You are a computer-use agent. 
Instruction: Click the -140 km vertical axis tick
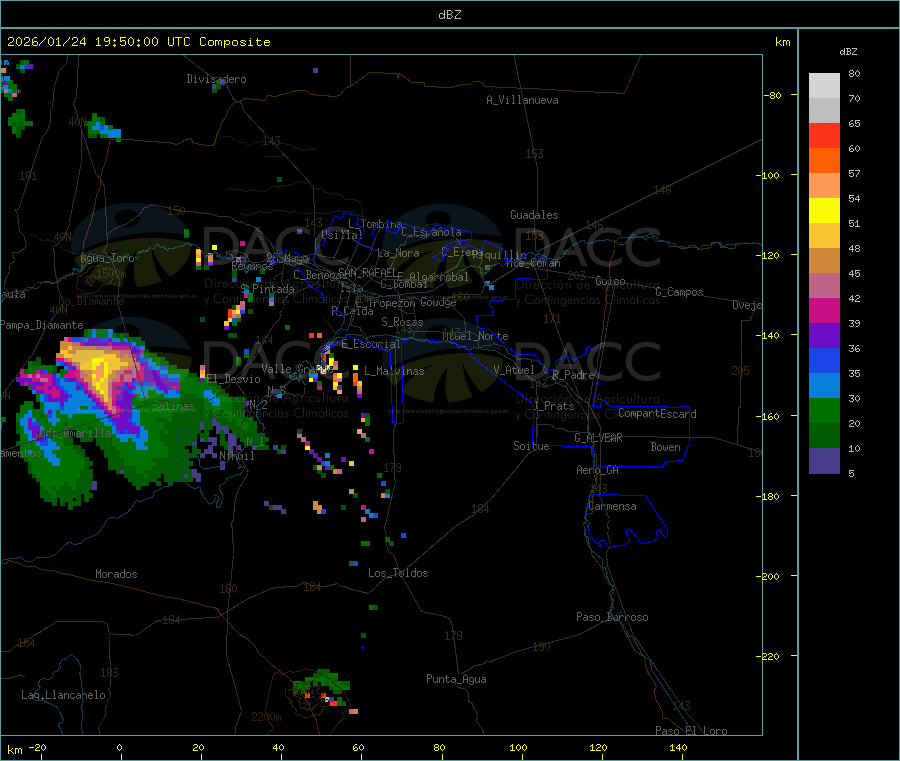click(771, 335)
